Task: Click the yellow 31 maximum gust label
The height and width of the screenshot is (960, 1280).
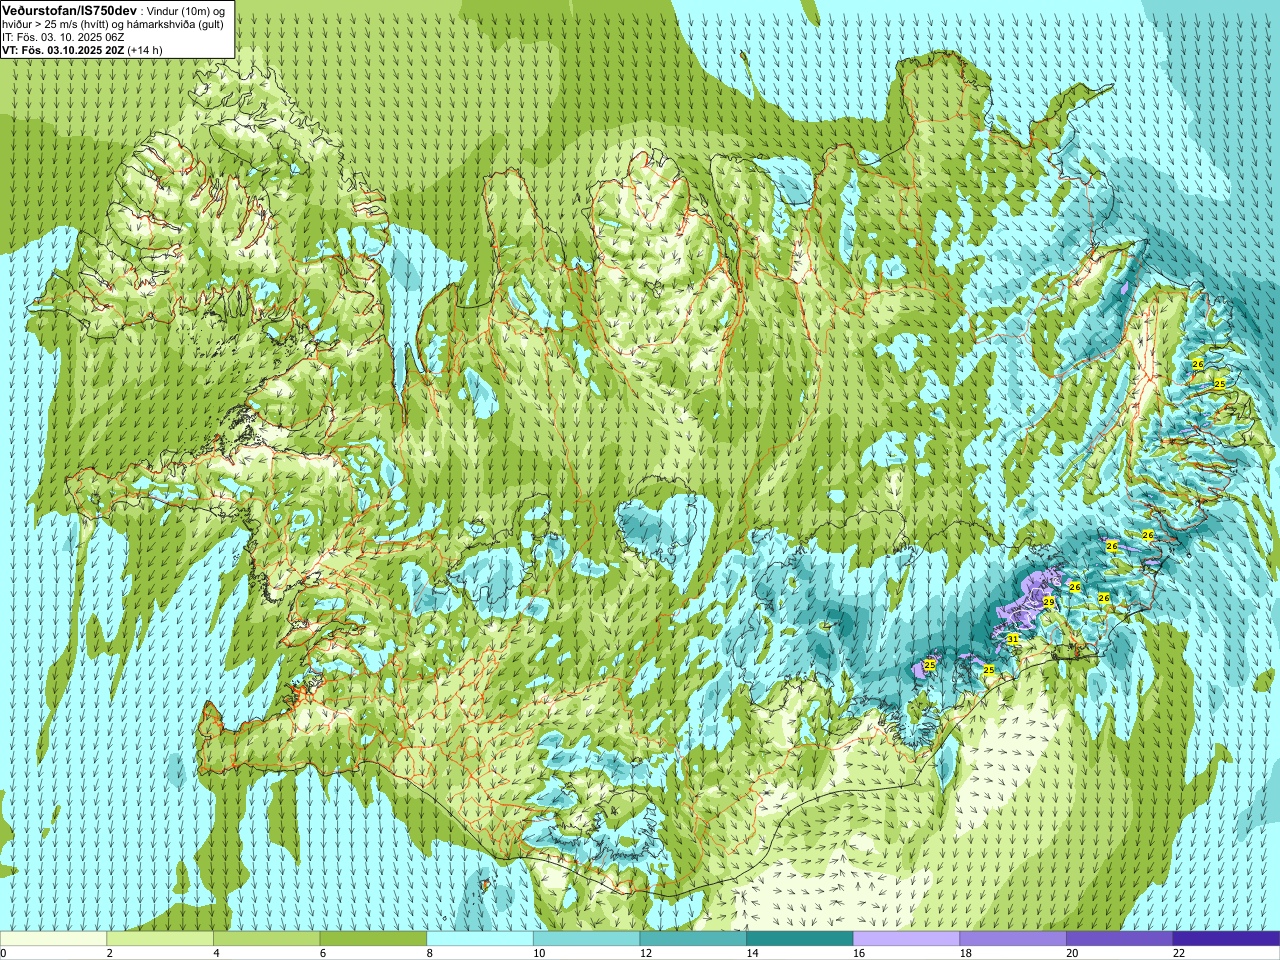Action: coord(1013,638)
